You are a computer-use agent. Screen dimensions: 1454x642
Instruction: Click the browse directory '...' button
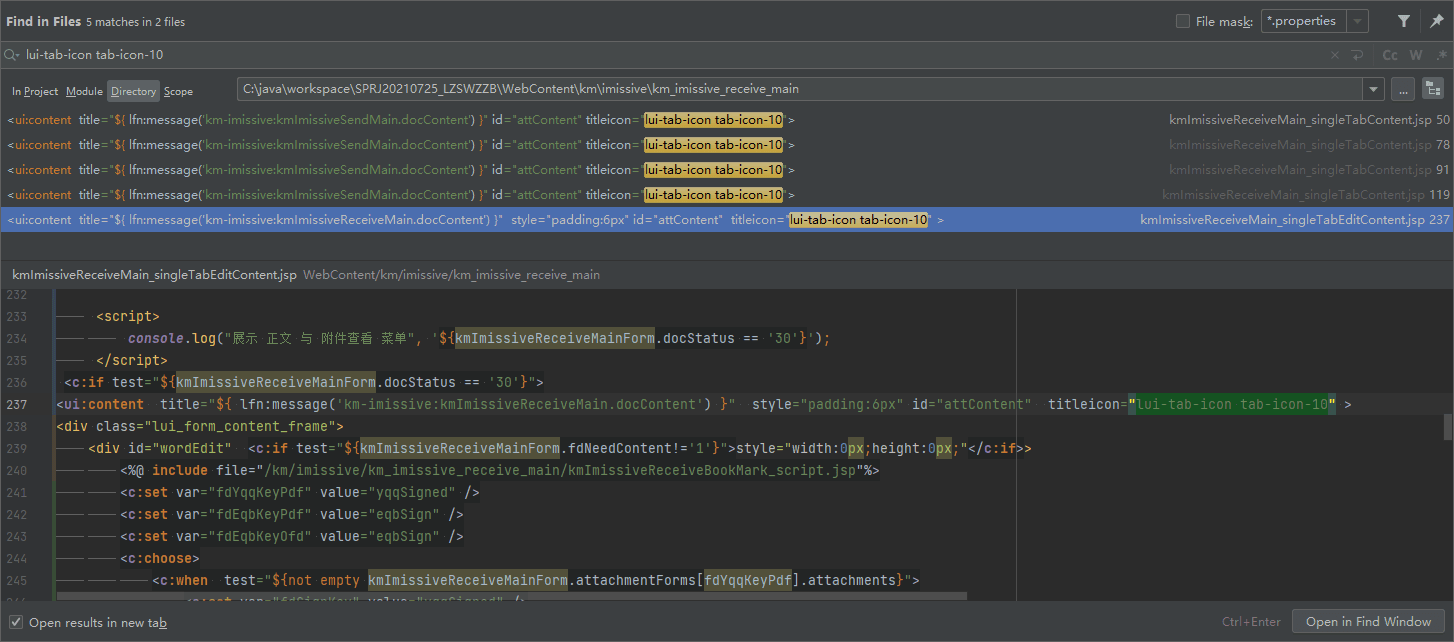coord(1403,89)
